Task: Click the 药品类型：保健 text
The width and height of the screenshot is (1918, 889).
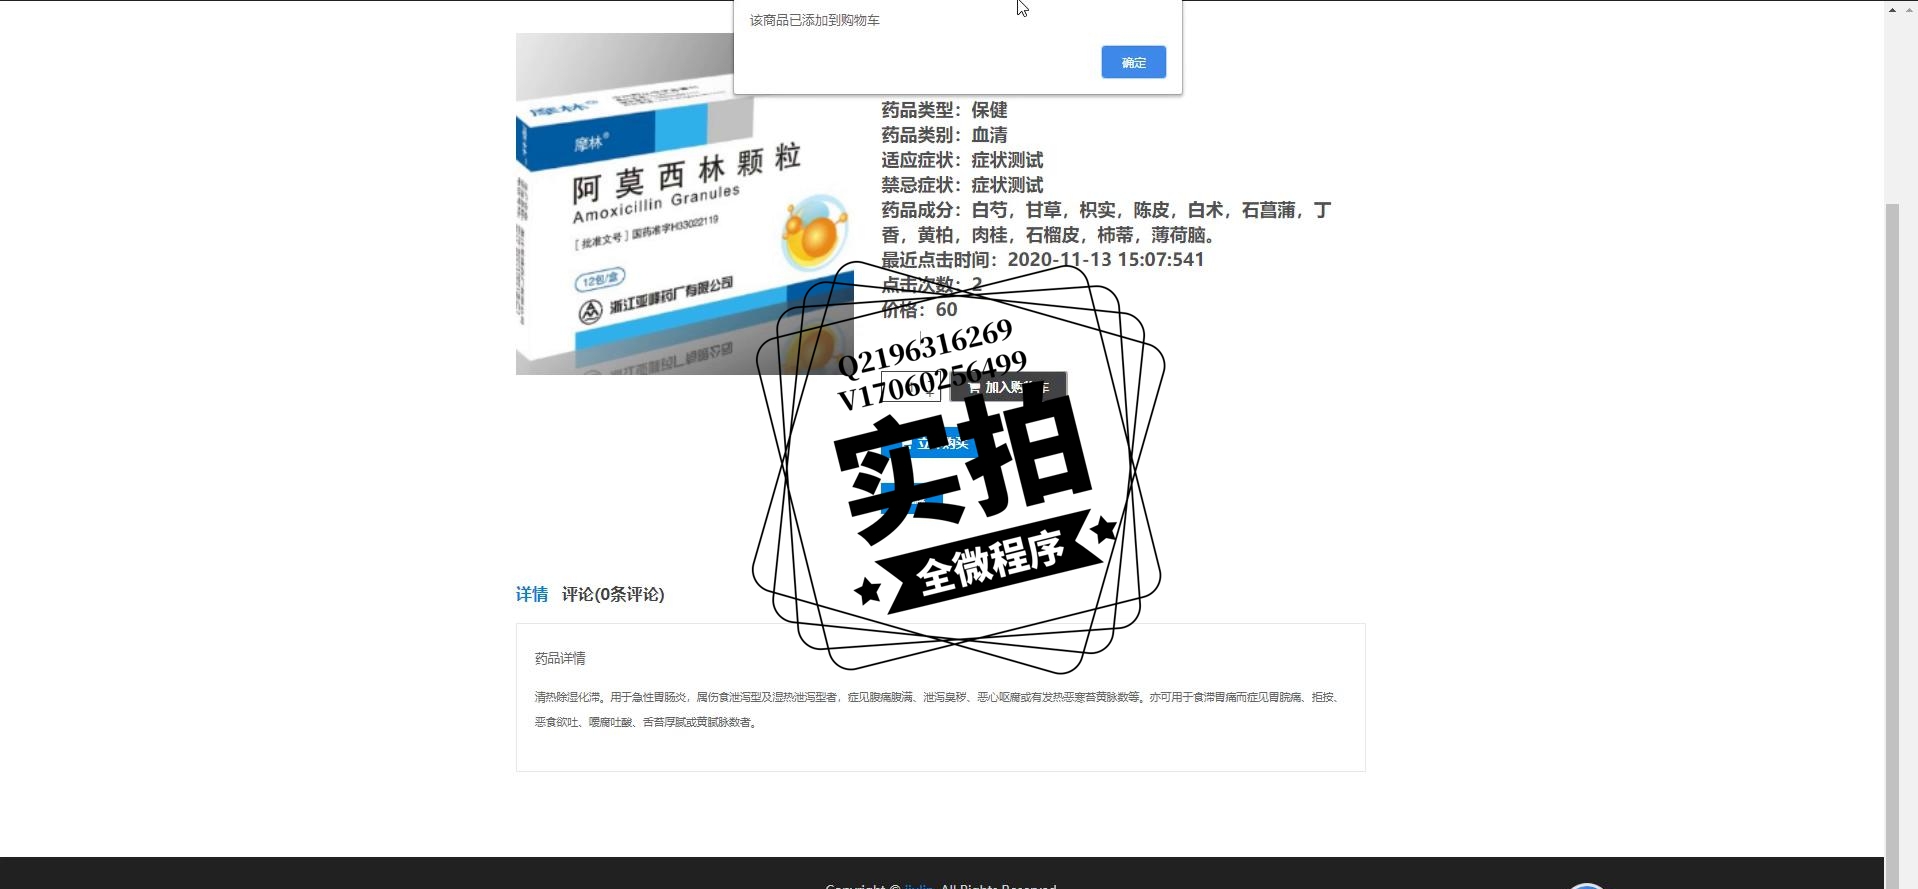Action: [x=944, y=110]
